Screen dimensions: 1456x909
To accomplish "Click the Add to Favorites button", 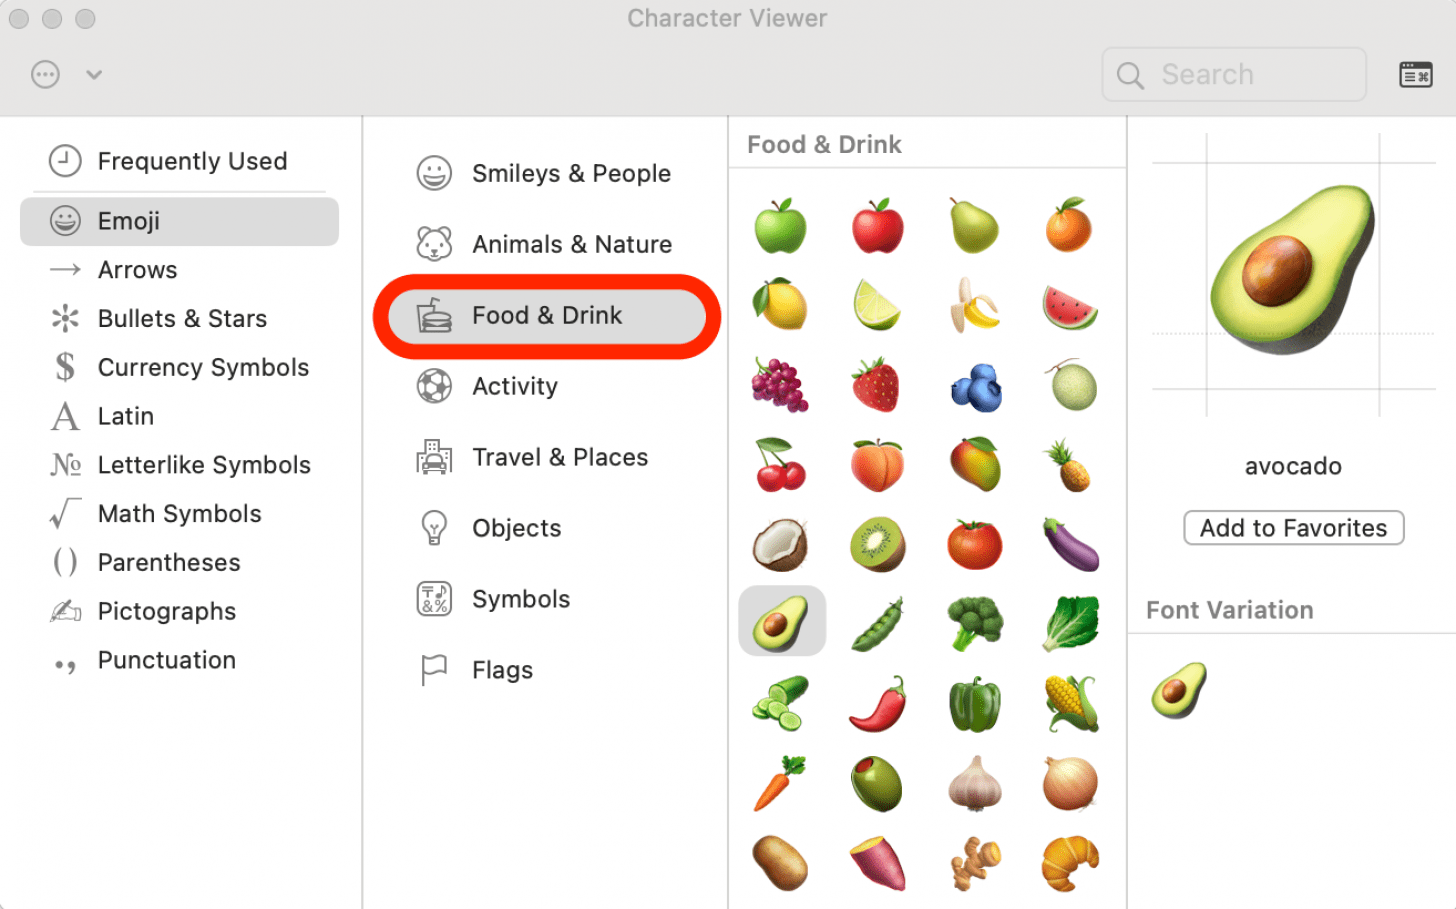I will tap(1293, 527).
